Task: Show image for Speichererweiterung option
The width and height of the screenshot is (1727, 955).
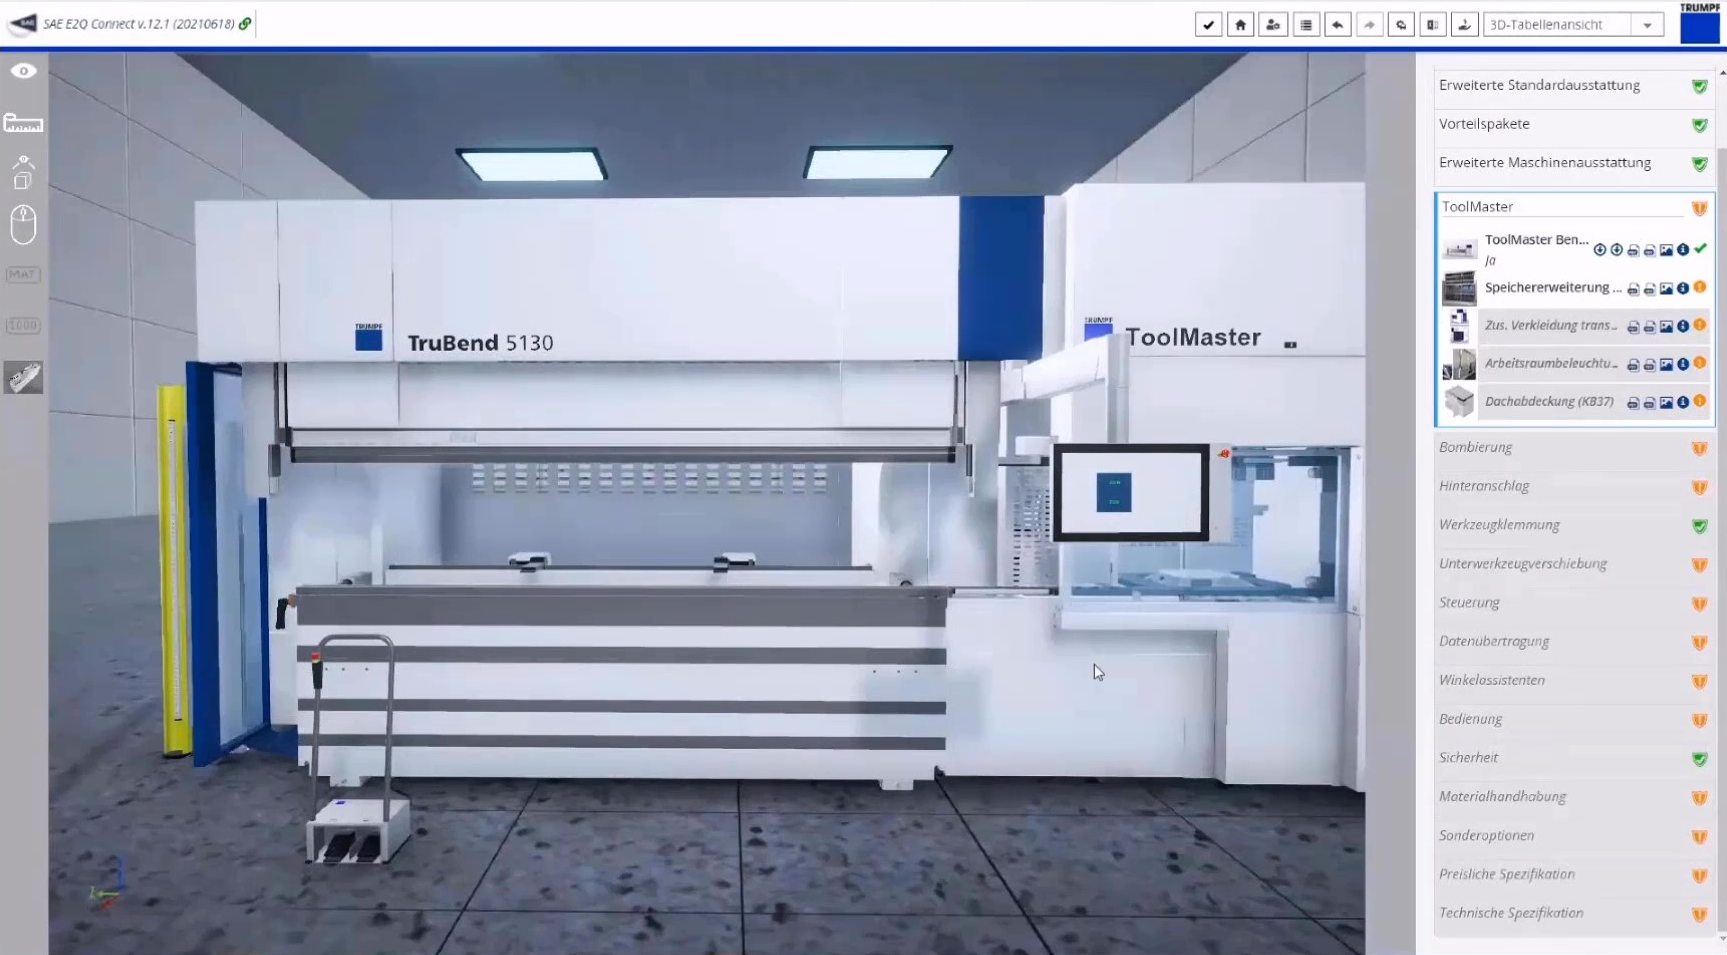Action: (1666, 289)
